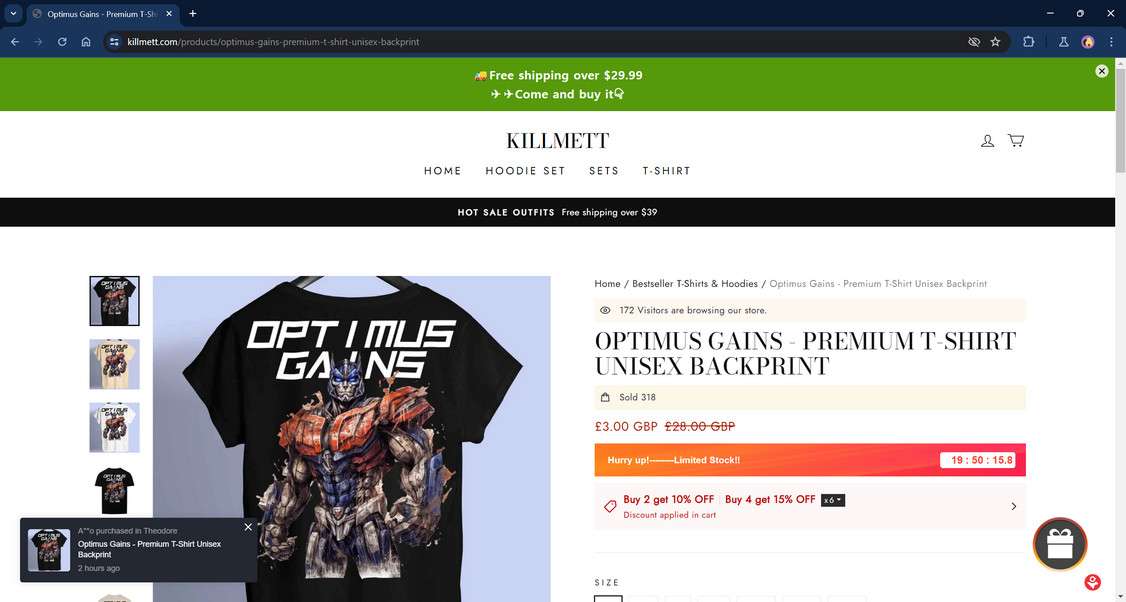Open Bestseller T-Shirts & Hoodies breadcrumb link
This screenshot has height=602, width=1126.
tap(694, 284)
